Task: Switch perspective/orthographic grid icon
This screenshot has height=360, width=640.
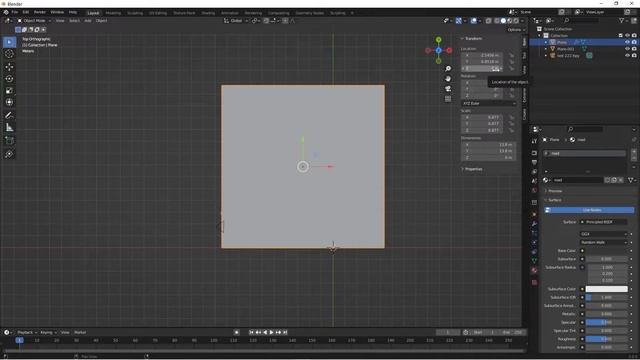Action: (448, 99)
